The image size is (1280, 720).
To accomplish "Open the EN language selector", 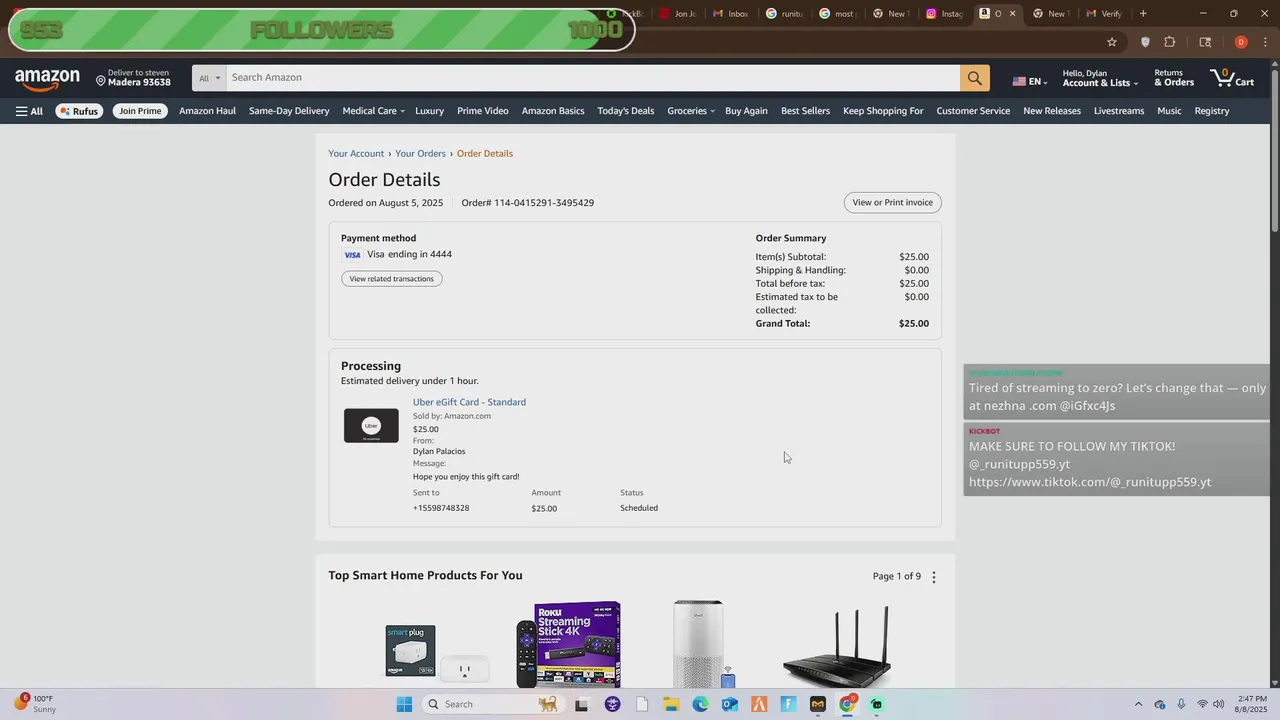I will pos(1030,81).
